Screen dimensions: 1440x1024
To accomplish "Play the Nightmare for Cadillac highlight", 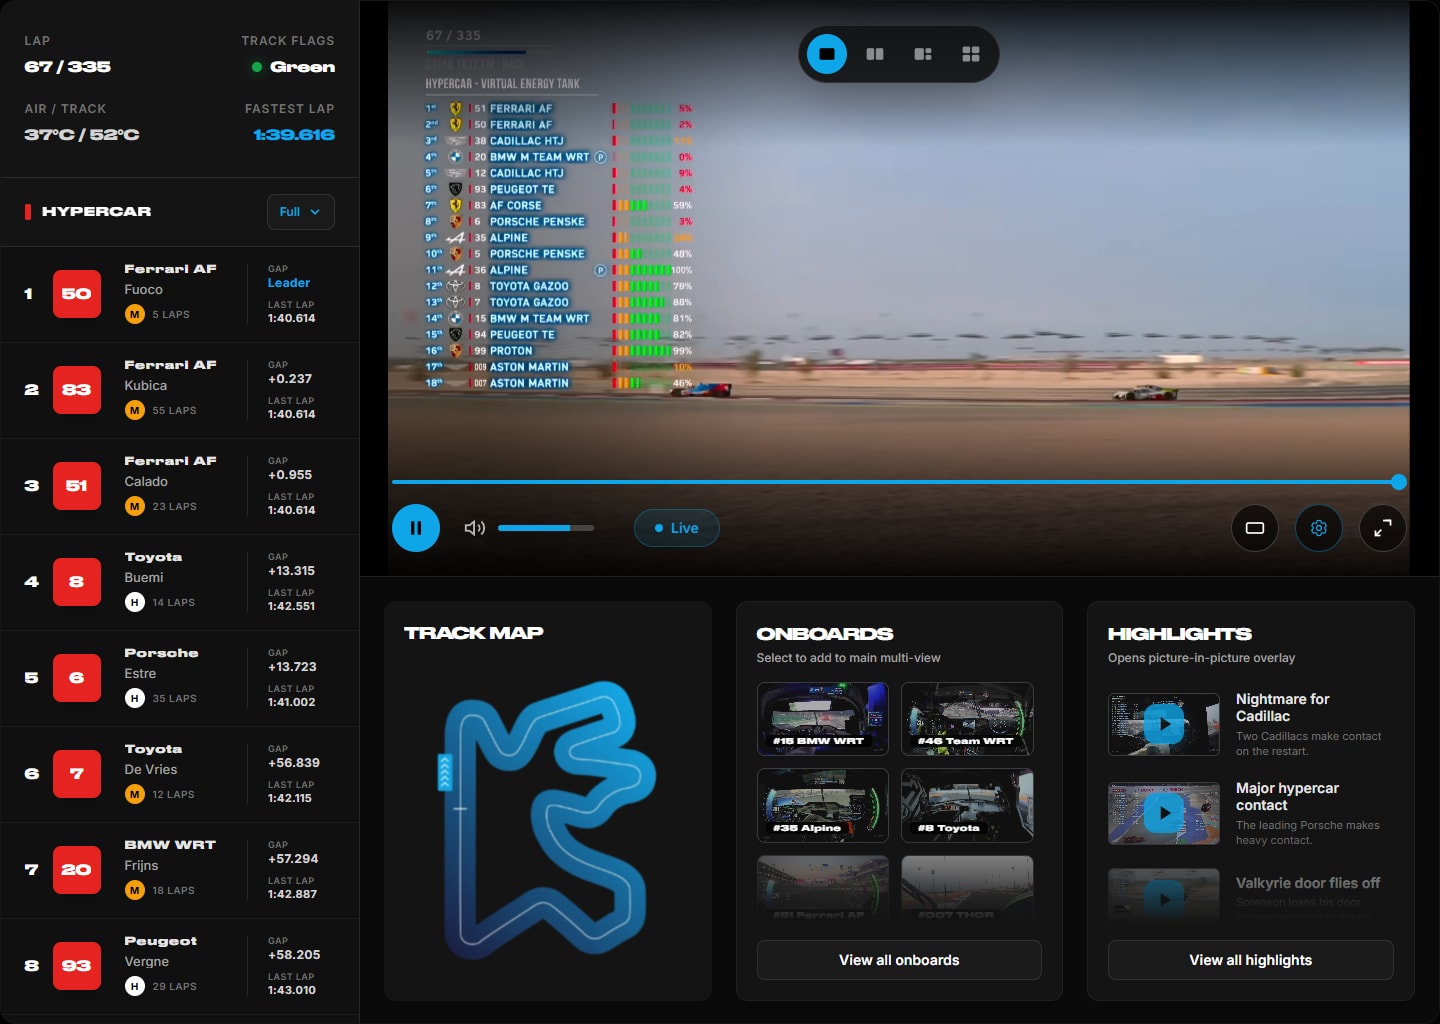I will [x=1164, y=724].
